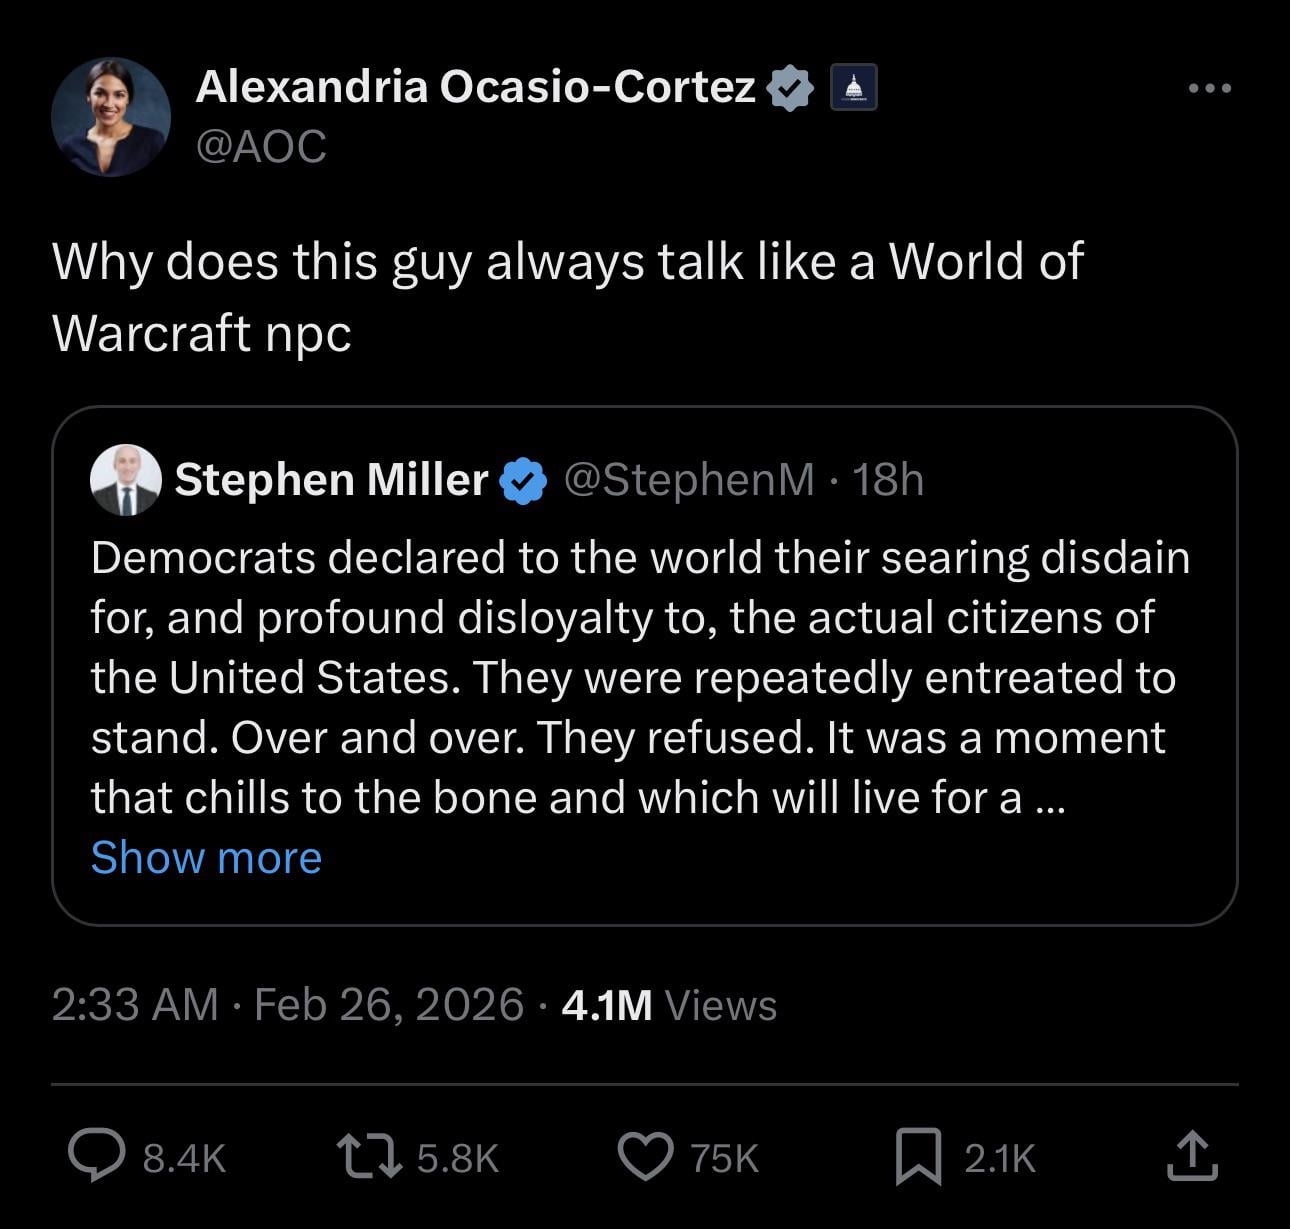Viewport: 1290px width, 1229px height.
Task: Click the verified badge next to Alexandria Ocasio-Cortez
Action: coord(790,88)
